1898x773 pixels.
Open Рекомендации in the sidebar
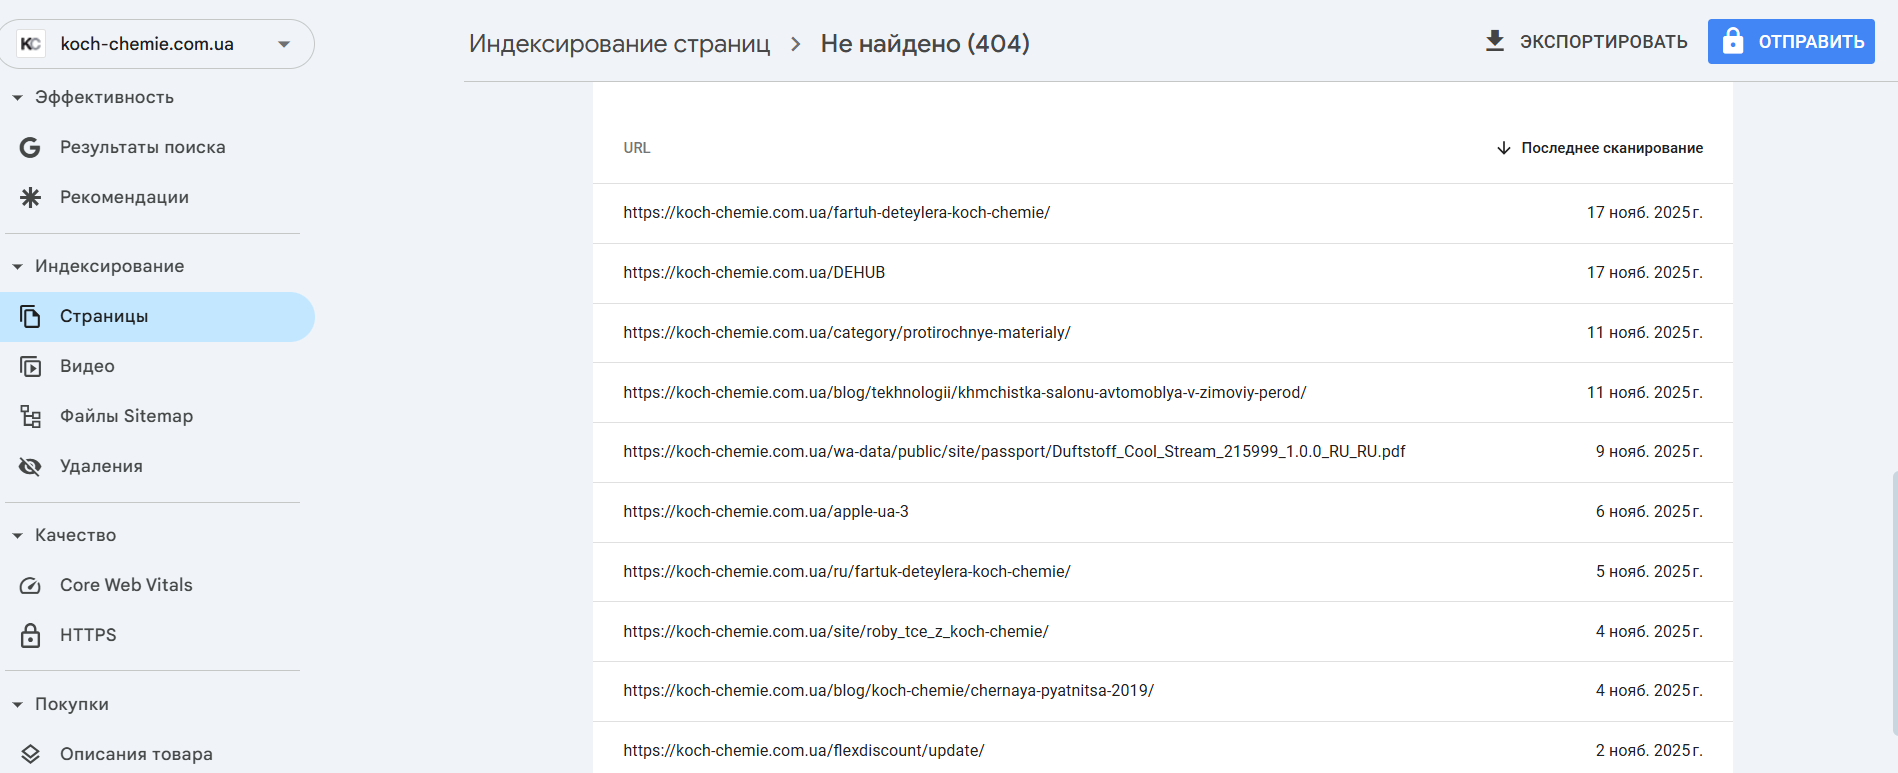[x=157, y=197]
